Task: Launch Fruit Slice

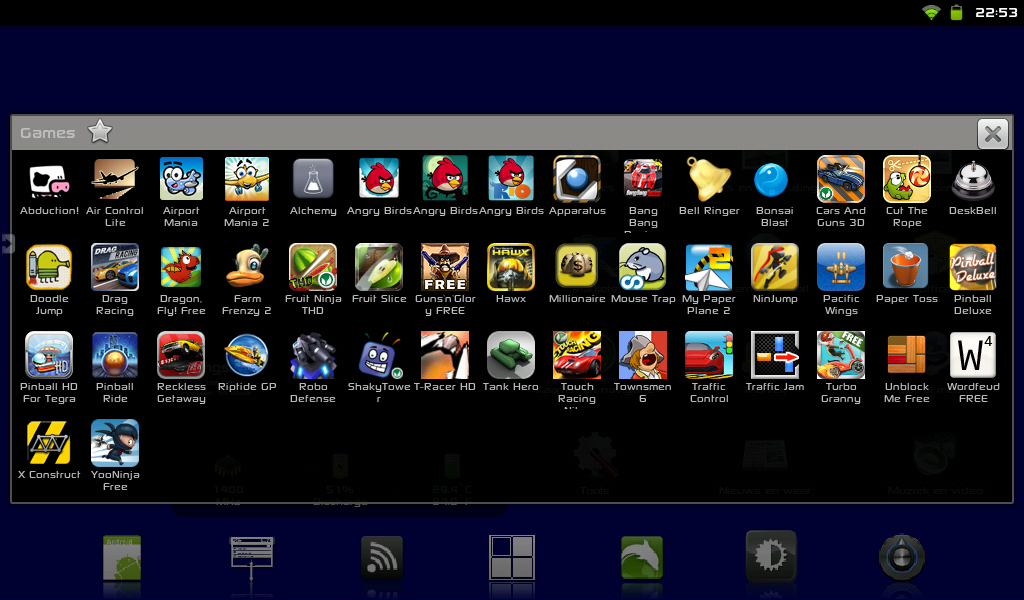Action: (379, 267)
